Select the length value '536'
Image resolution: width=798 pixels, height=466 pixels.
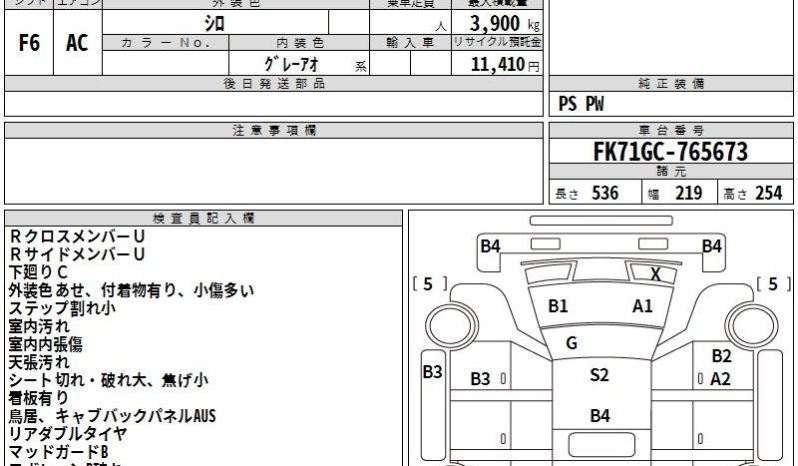tap(605, 193)
